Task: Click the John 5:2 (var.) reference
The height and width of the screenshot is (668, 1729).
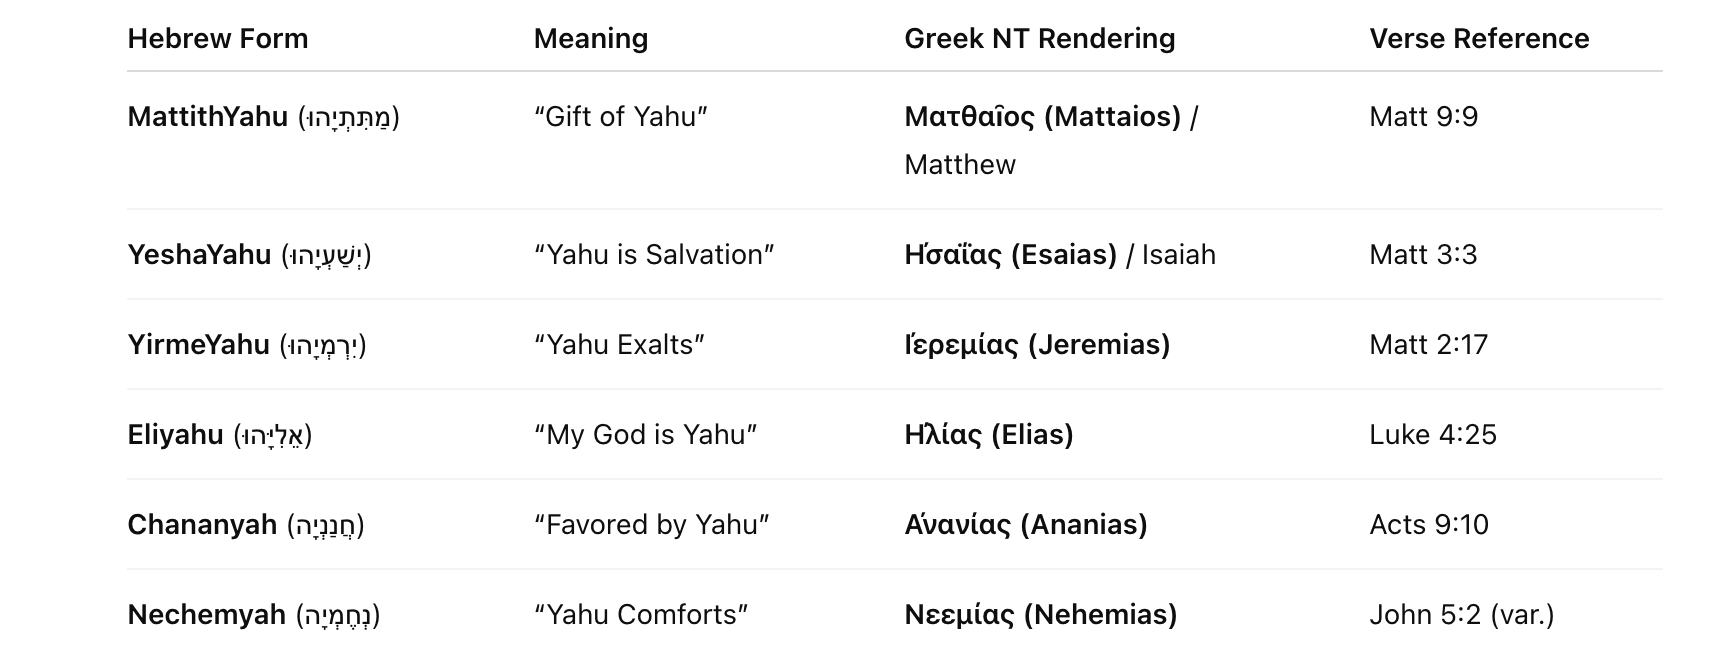Action: pyautogui.click(x=1461, y=615)
